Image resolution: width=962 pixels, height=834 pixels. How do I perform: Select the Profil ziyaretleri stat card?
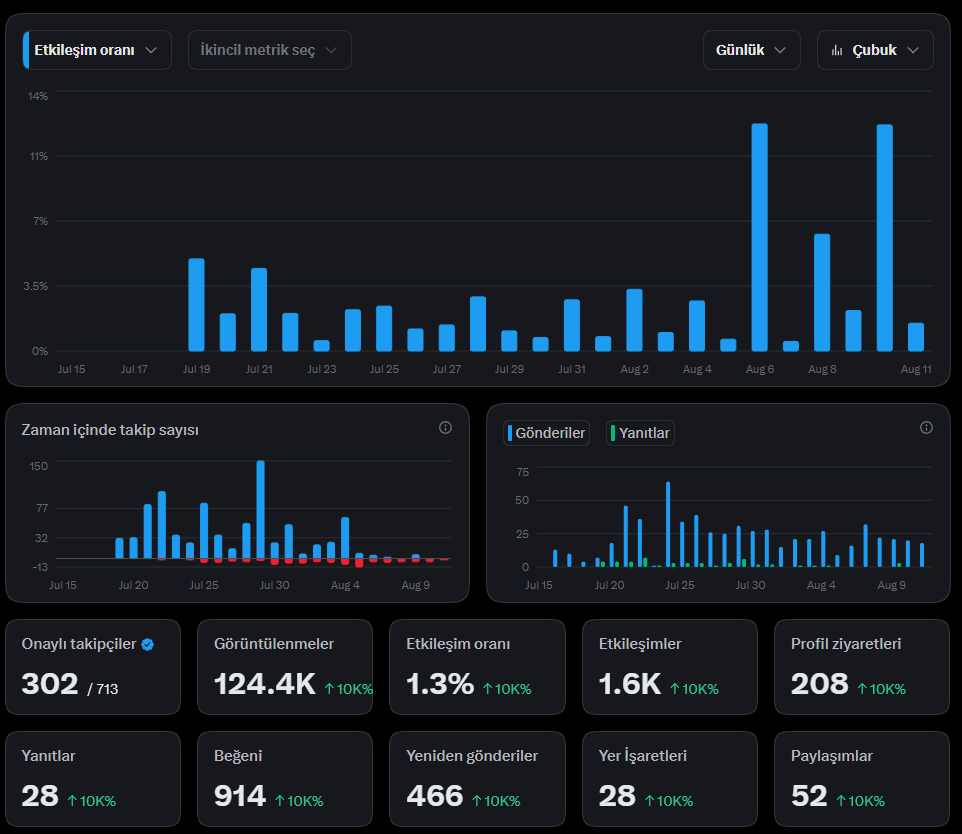(862, 667)
